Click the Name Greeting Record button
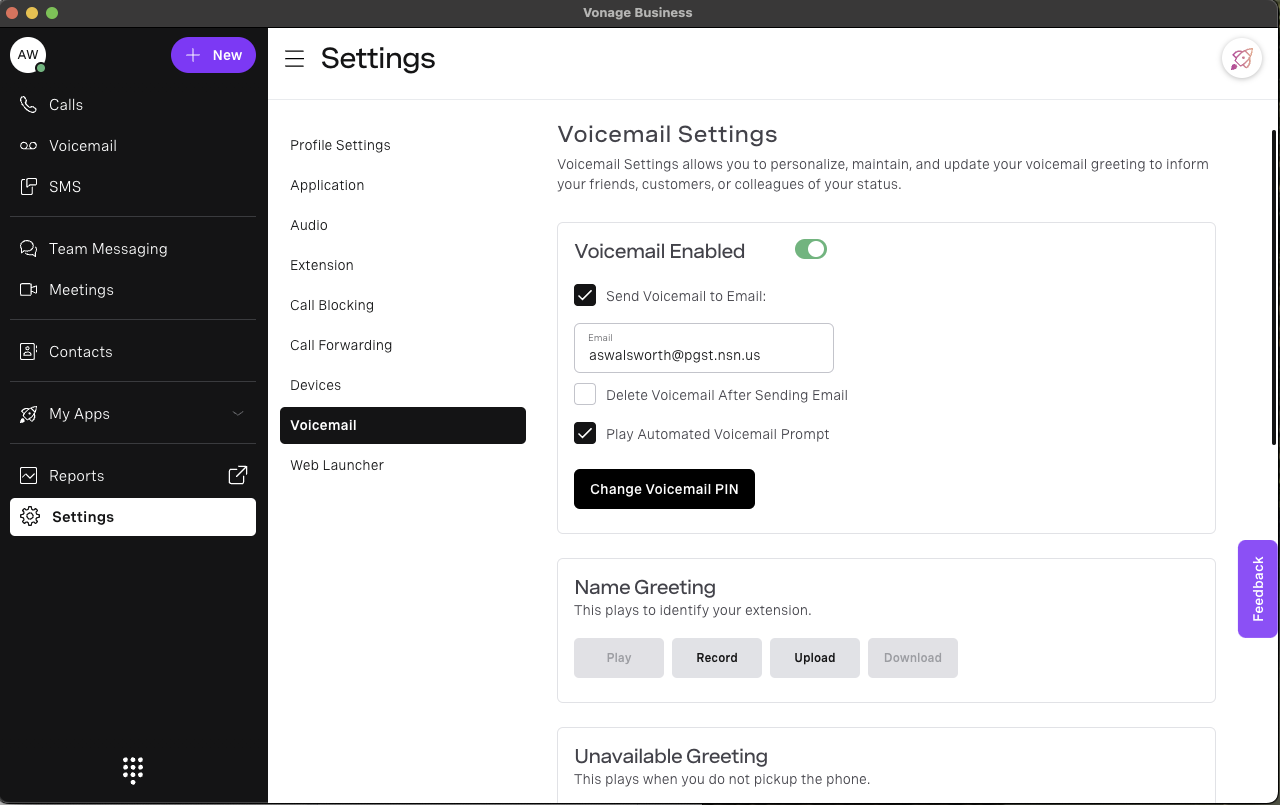 (717, 658)
